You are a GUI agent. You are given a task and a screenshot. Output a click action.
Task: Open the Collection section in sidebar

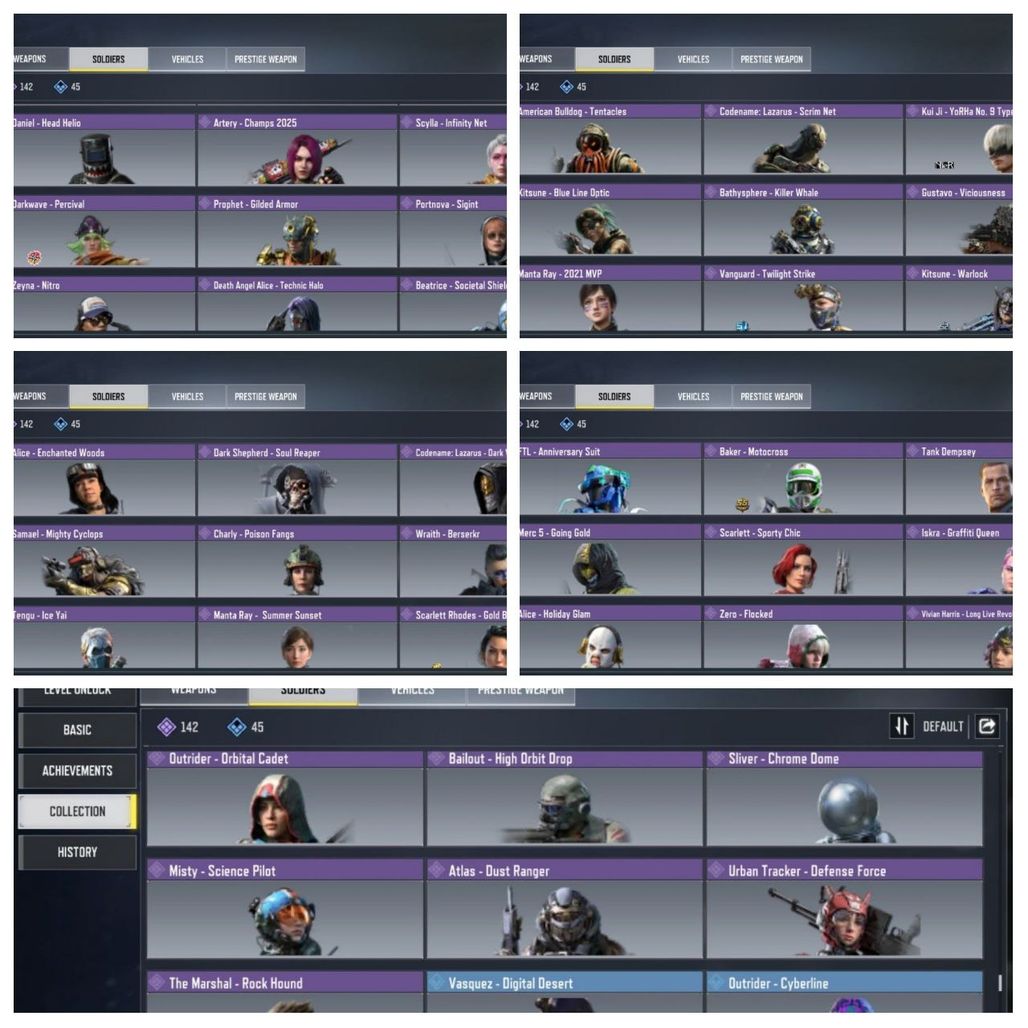[x=77, y=811]
